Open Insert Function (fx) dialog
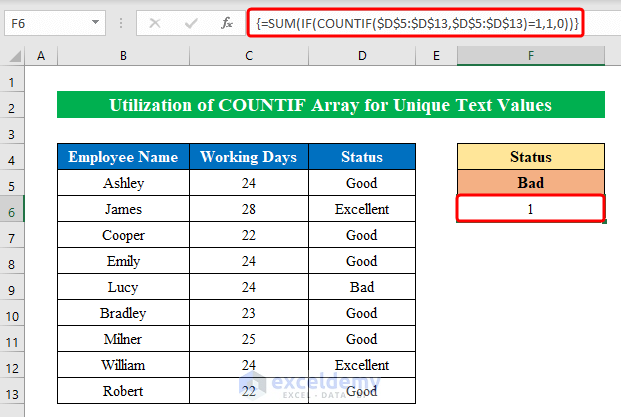Screen dimensions: 621x417 (228, 22)
